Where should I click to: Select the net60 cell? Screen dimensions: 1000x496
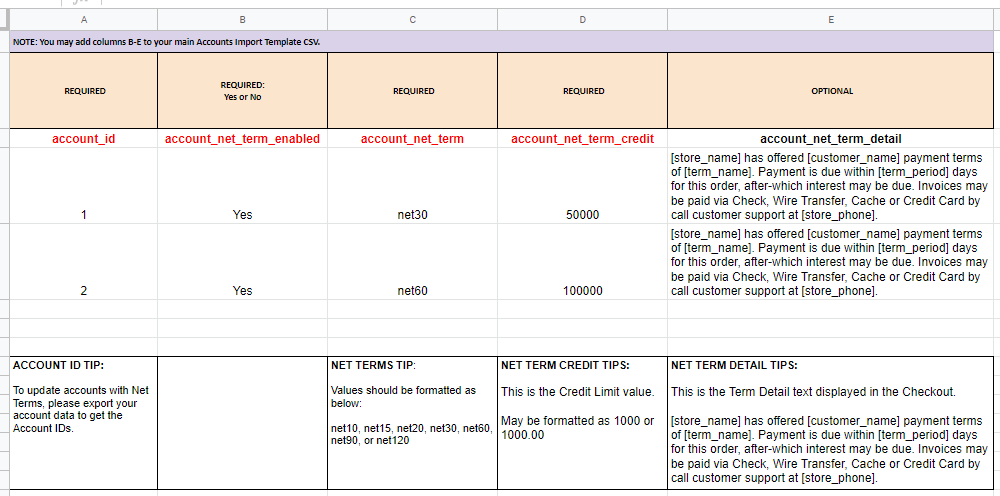click(x=413, y=261)
